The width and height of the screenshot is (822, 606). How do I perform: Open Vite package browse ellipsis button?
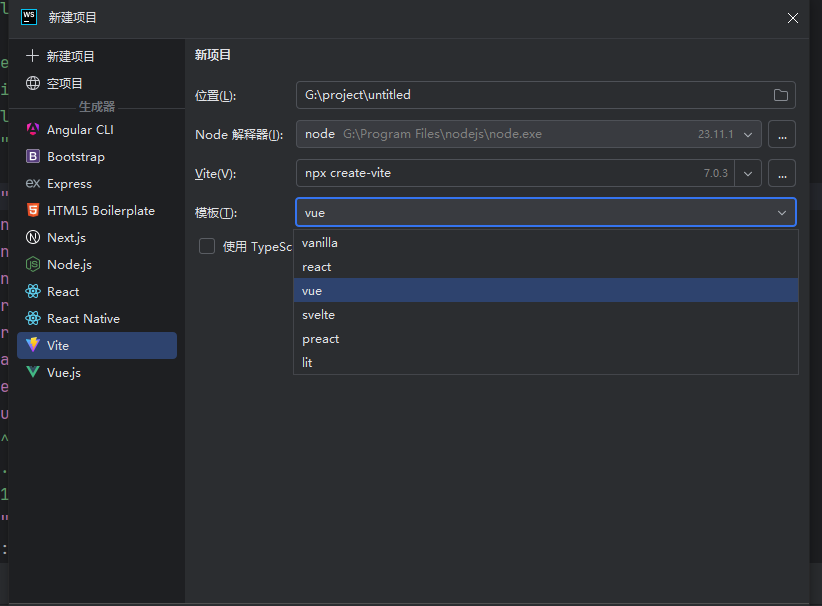point(782,174)
